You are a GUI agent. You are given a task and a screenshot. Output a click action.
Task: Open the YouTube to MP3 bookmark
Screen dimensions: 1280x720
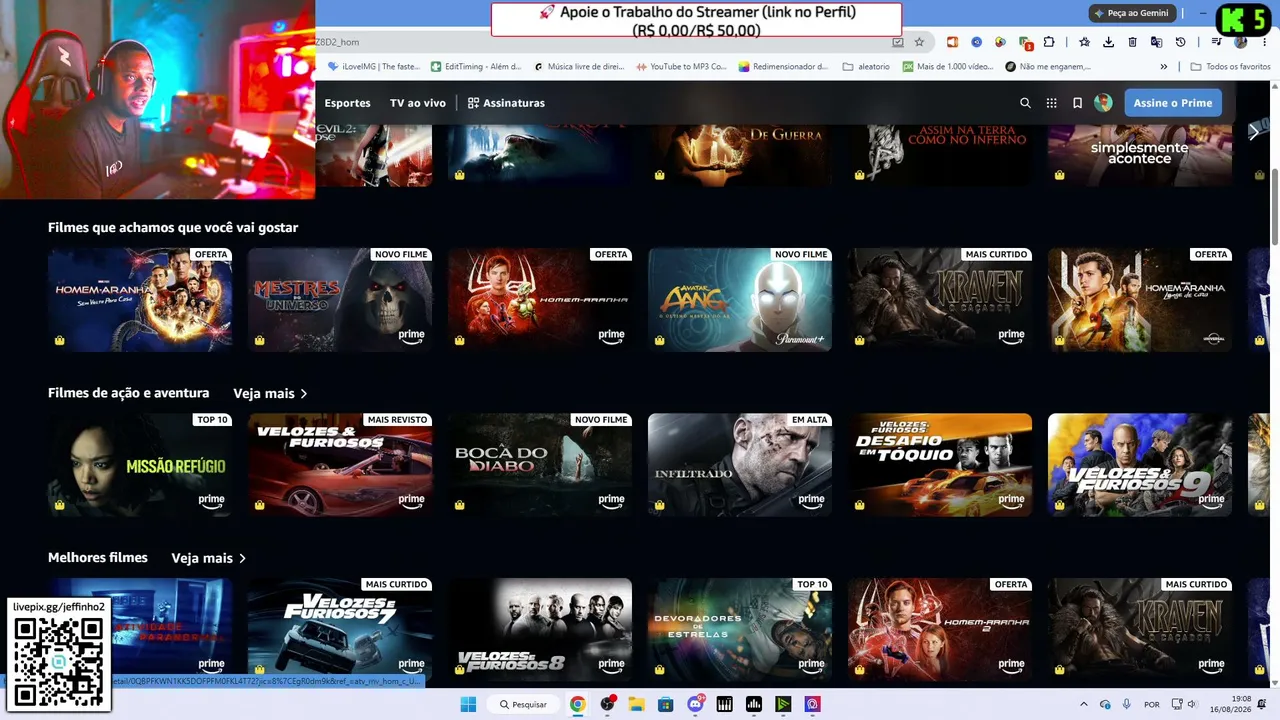pos(681,67)
